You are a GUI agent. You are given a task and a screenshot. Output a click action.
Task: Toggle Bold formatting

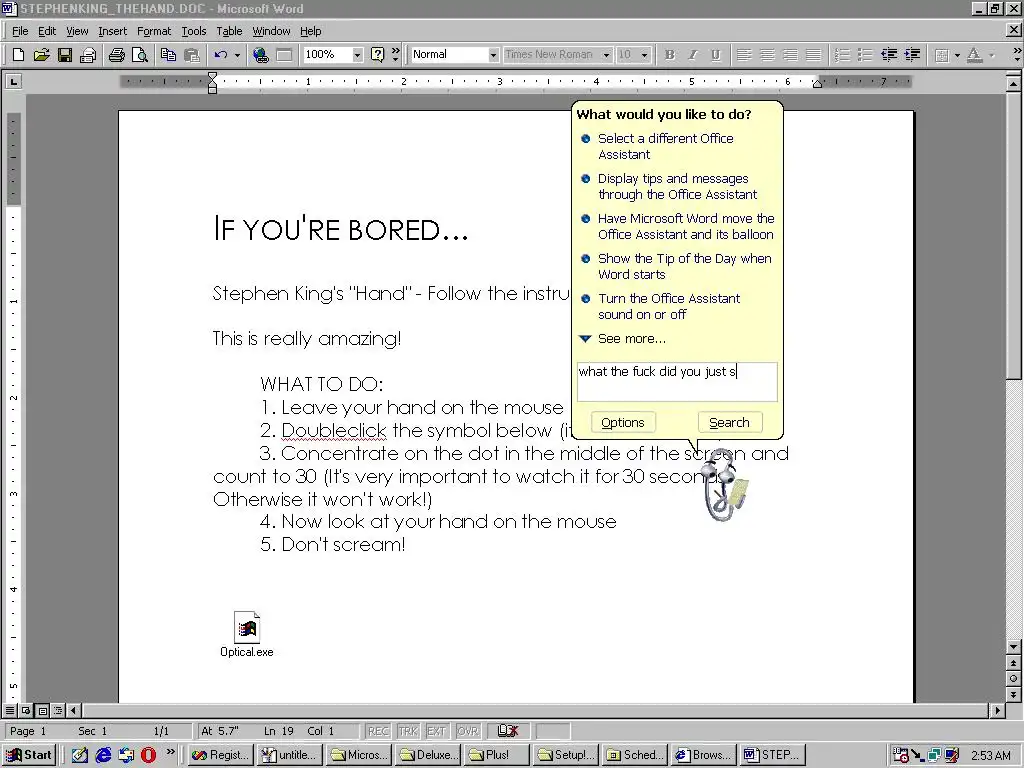669,55
